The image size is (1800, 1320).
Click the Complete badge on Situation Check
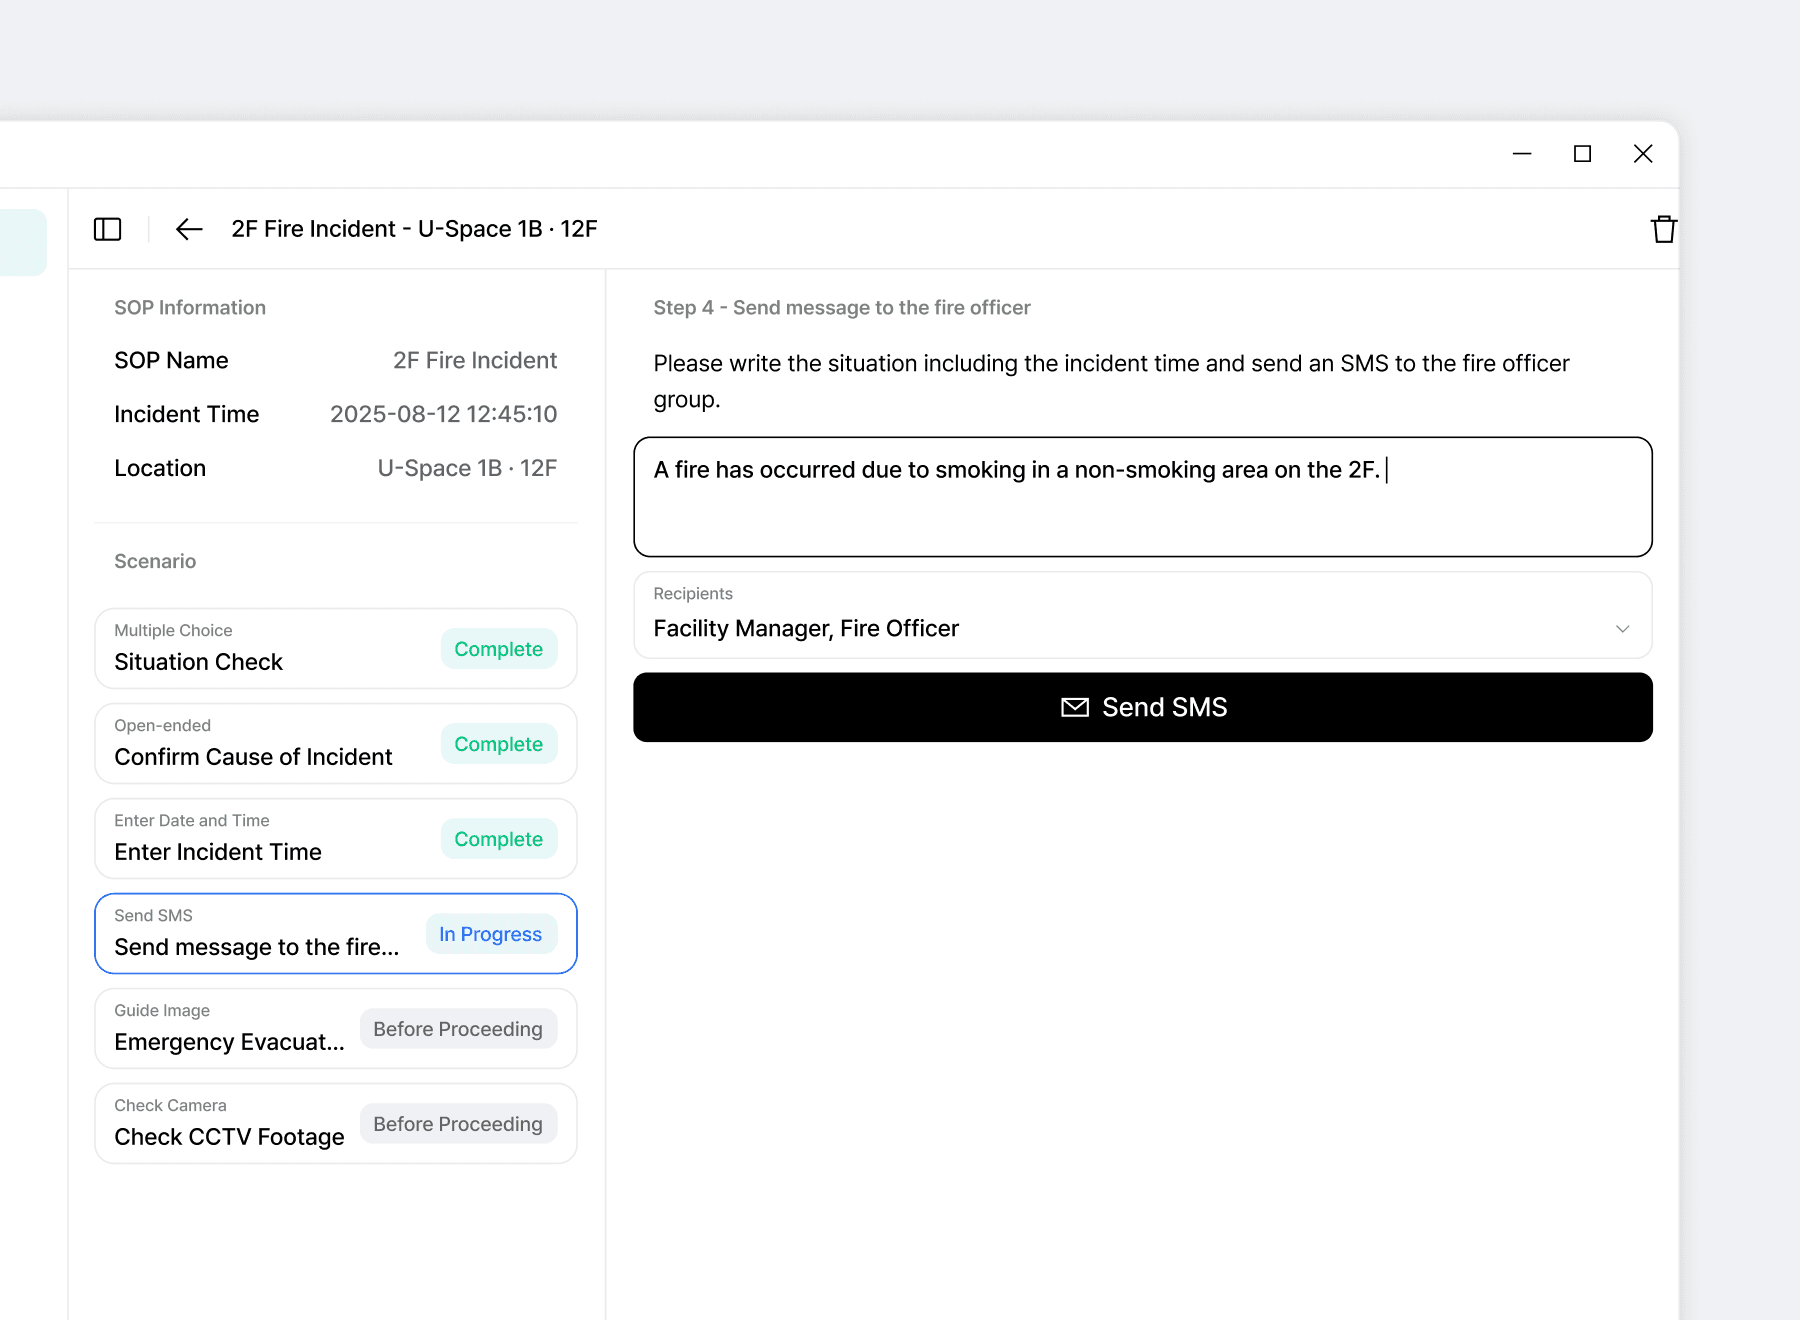point(498,649)
